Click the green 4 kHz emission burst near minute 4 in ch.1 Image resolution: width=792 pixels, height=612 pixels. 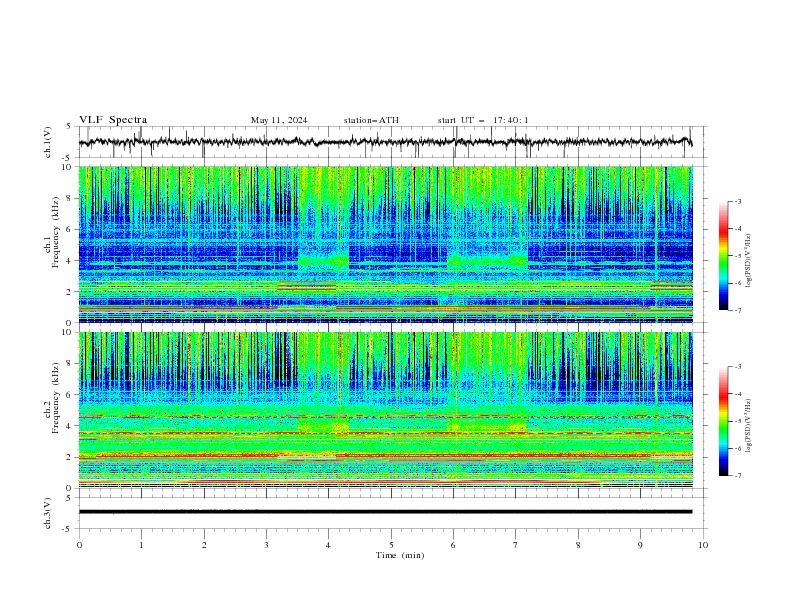(323, 261)
